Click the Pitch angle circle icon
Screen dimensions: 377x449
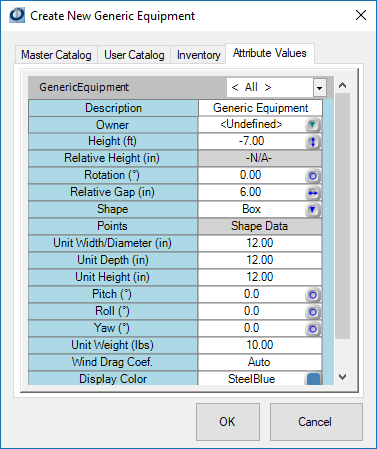pyautogui.click(x=313, y=295)
